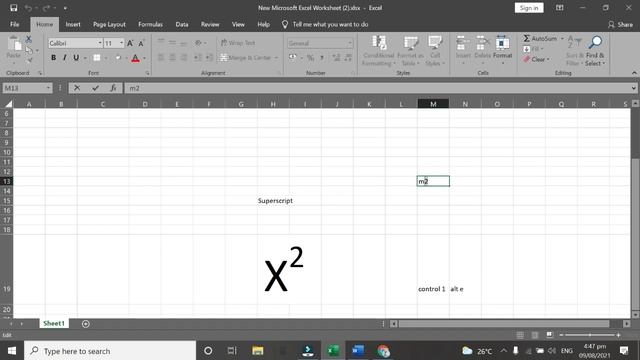Click the horizontal scrollbar
Screen dimensions: 640x360
click(504, 324)
